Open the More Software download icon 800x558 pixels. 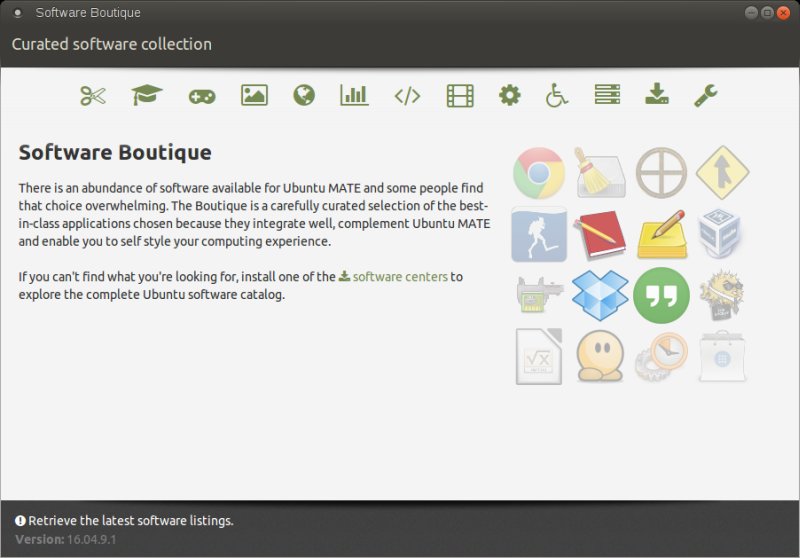[656, 96]
